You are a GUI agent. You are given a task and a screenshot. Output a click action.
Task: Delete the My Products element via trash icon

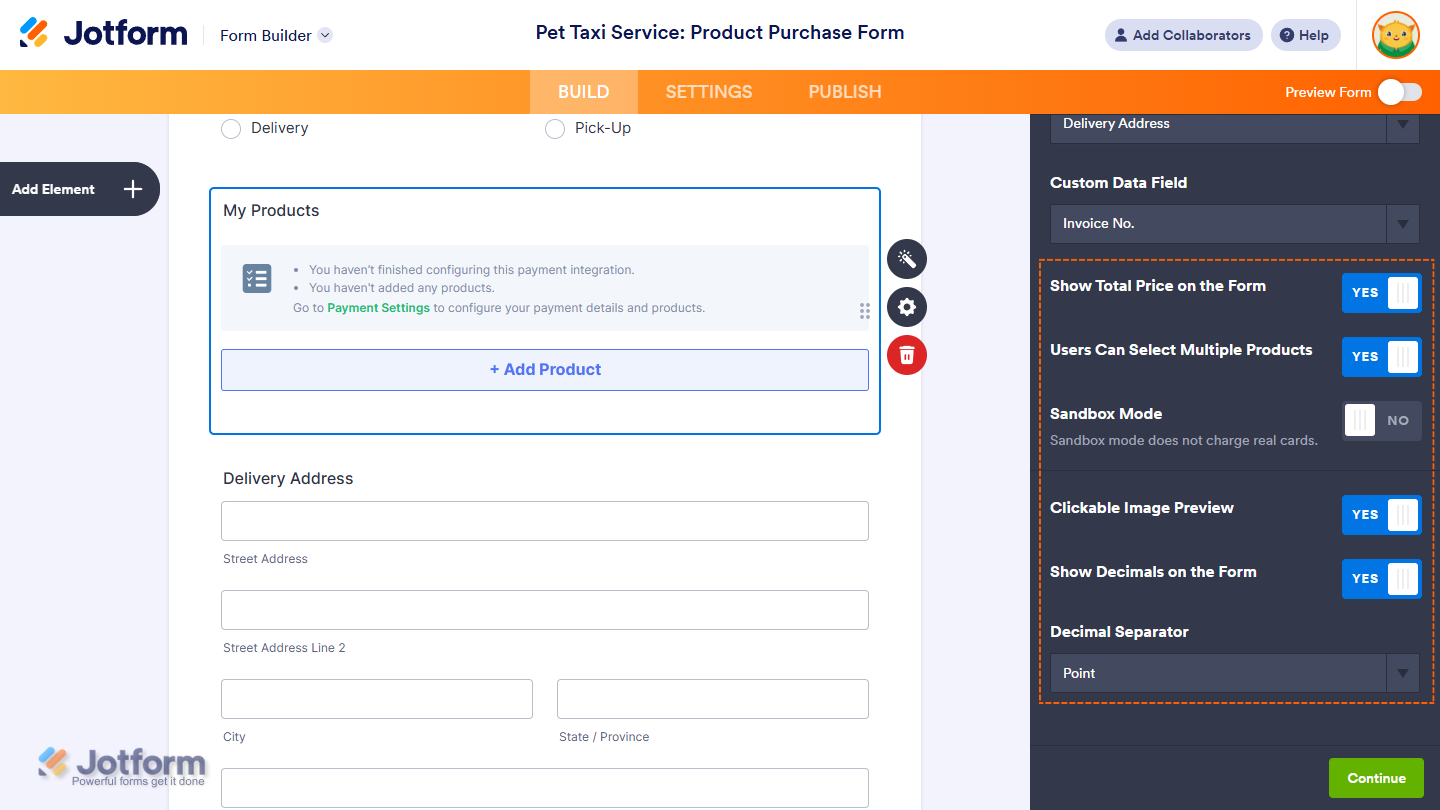point(907,355)
